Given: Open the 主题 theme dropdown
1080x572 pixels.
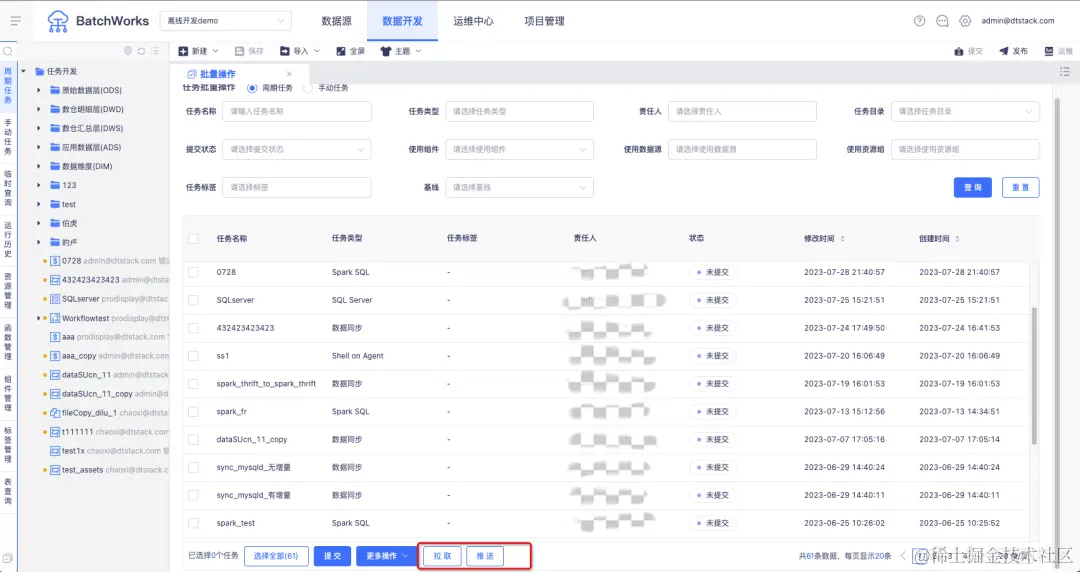Looking at the screenshot, I should click(x=401, y=51).
